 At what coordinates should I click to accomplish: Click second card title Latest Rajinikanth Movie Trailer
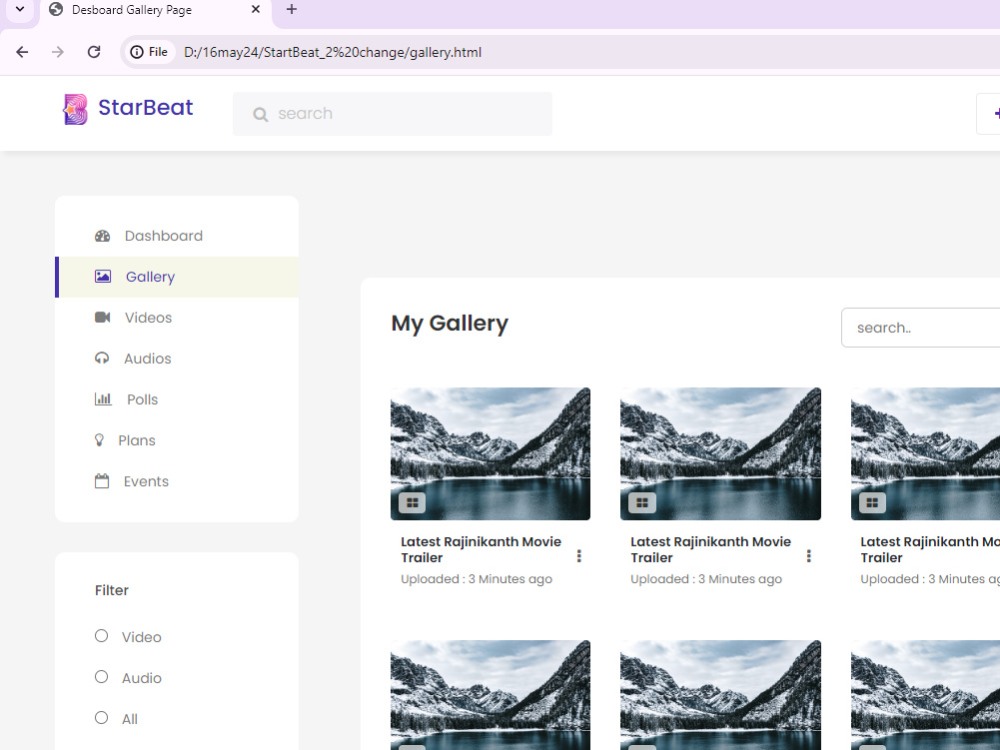[x=710, y=549]
